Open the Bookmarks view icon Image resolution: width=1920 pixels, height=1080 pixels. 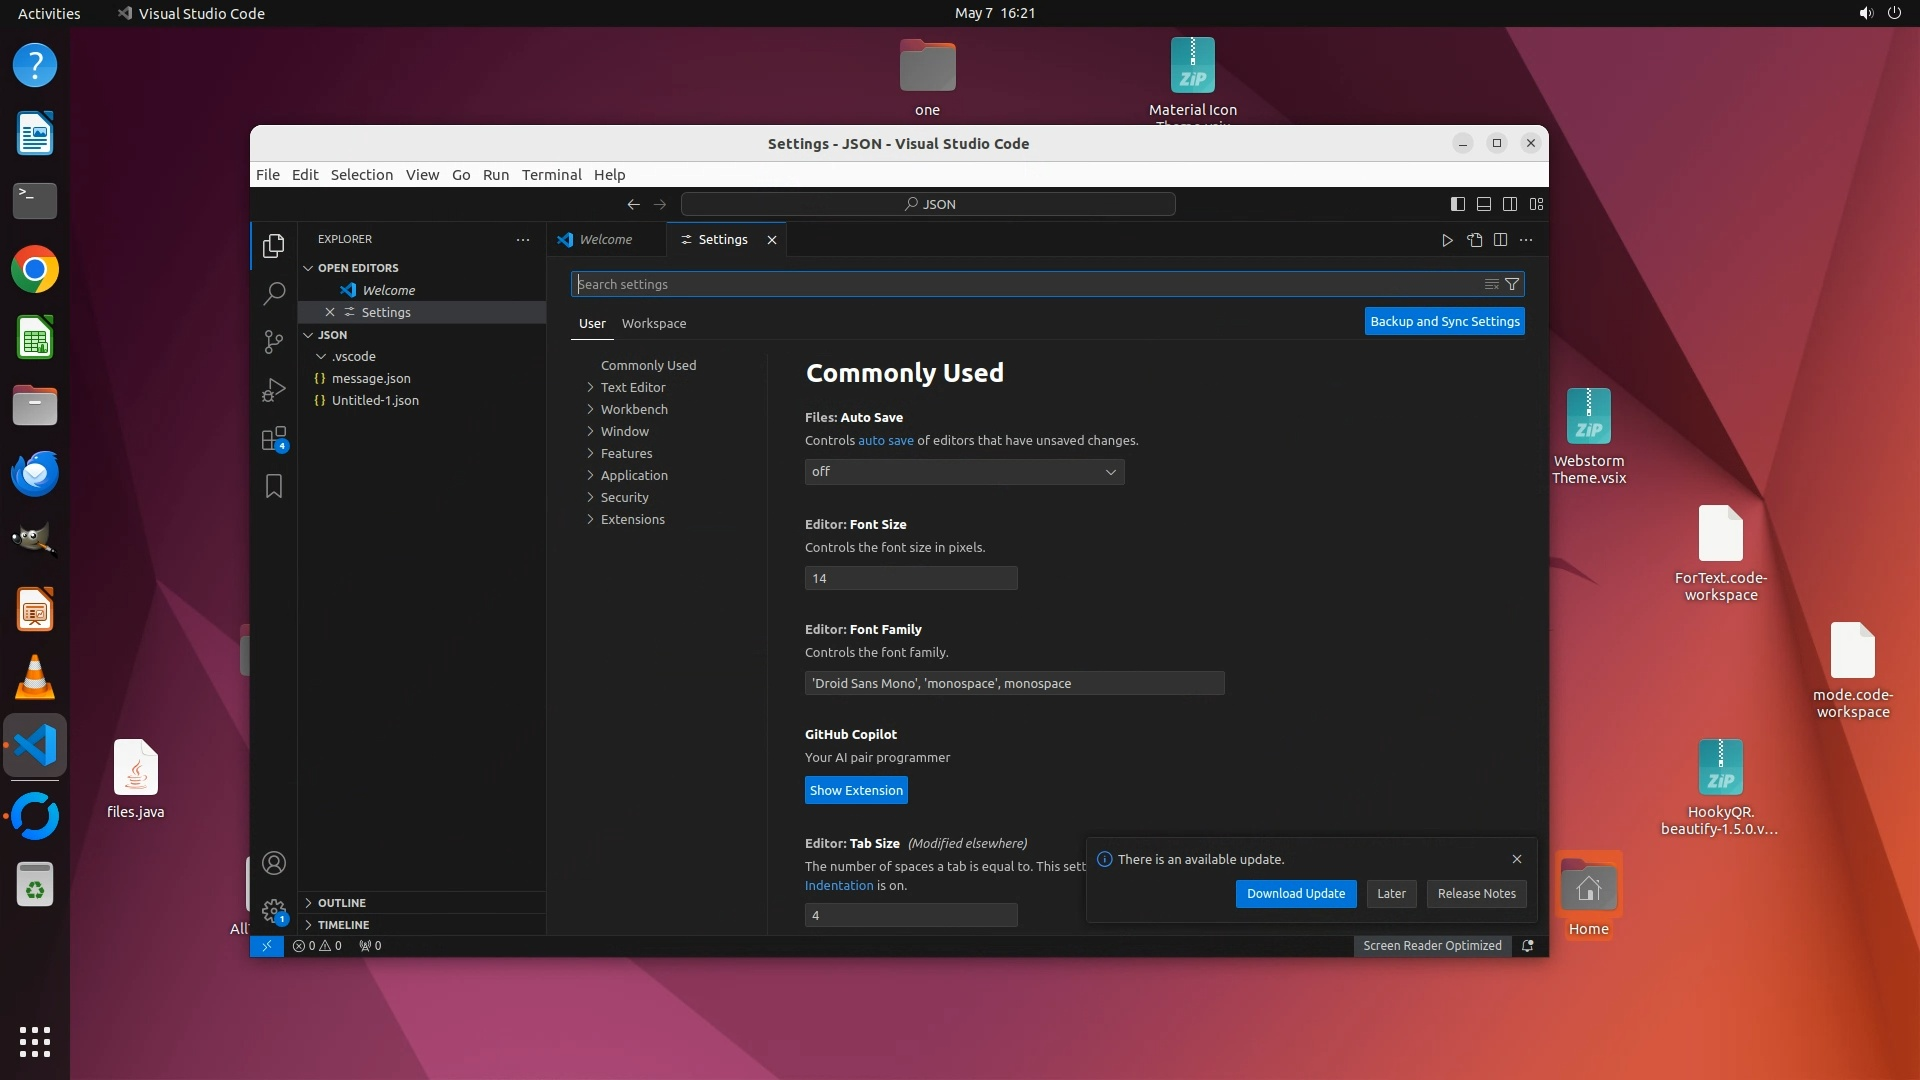tap(273, 487)
